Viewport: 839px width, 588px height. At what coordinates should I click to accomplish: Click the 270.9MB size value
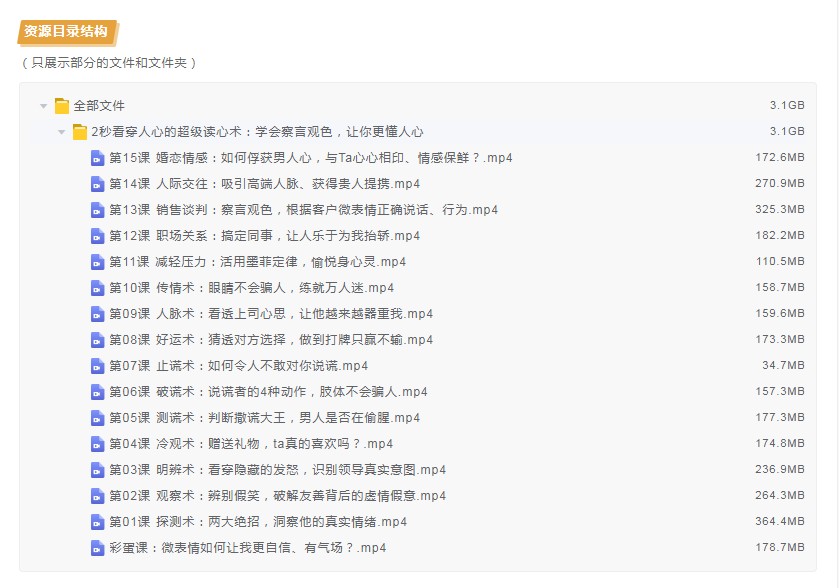coord(780,184)
